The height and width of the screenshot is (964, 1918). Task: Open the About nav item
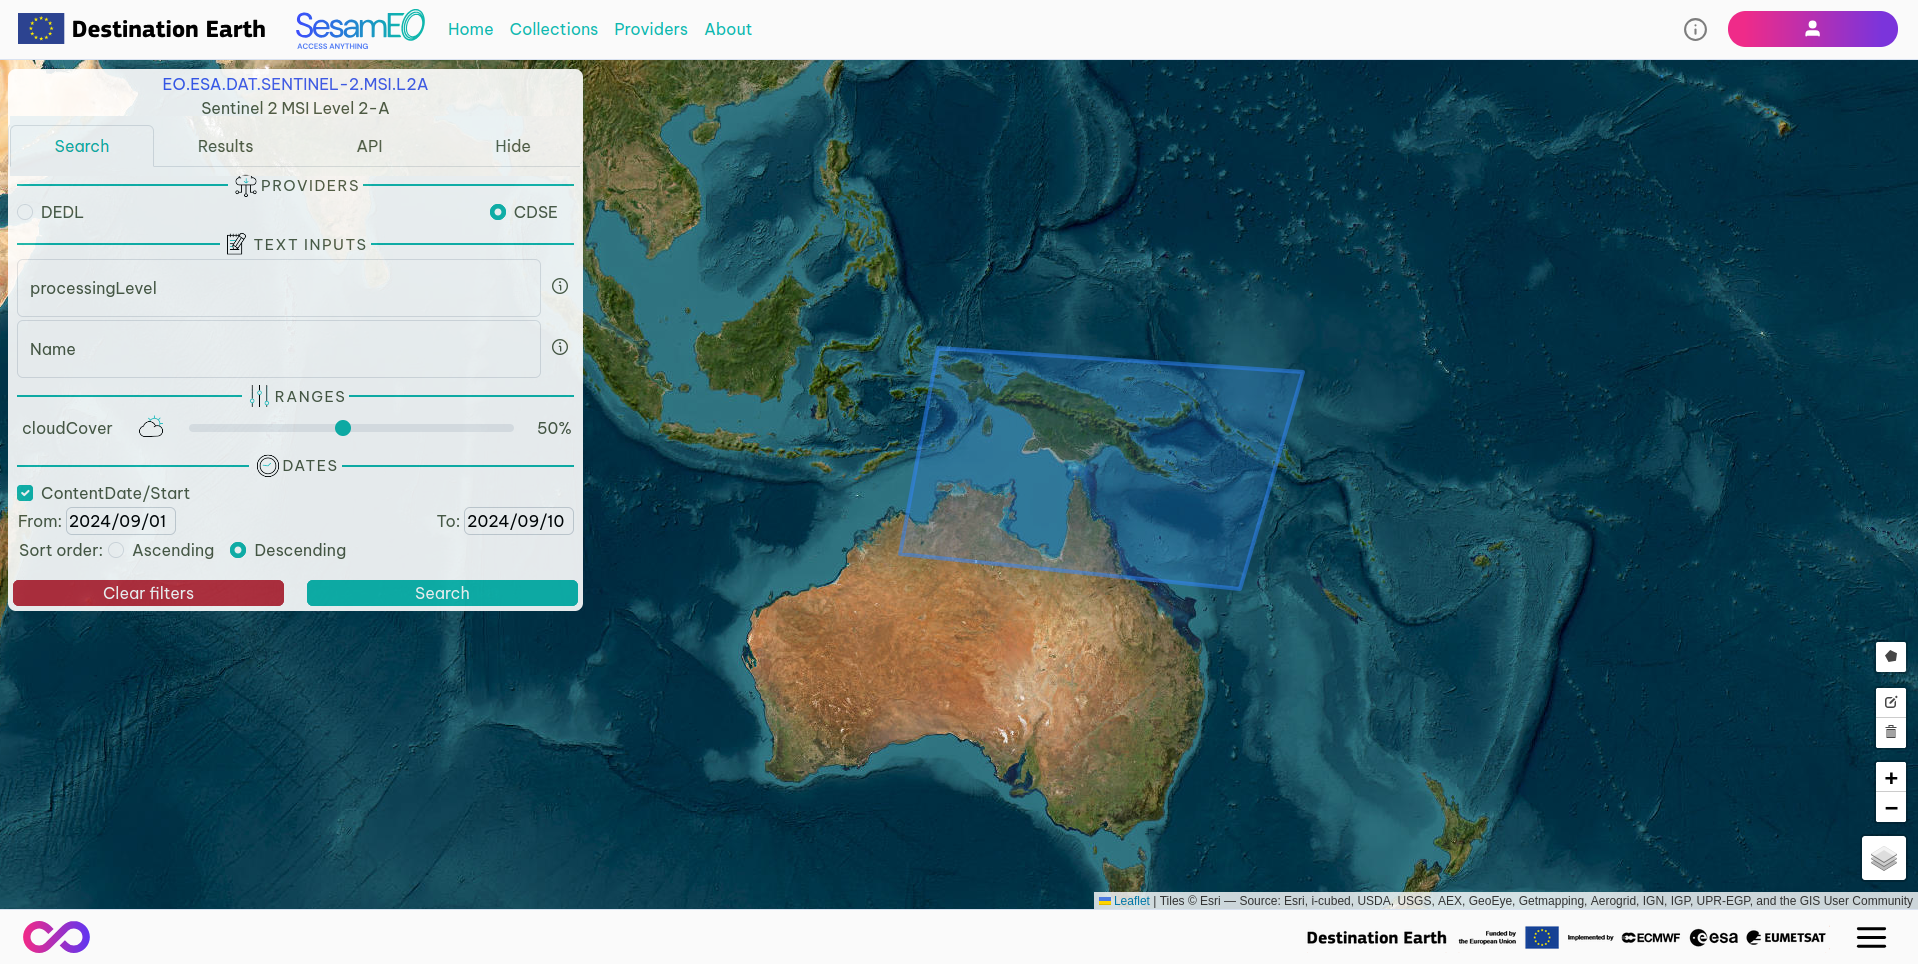coord(728,29)
